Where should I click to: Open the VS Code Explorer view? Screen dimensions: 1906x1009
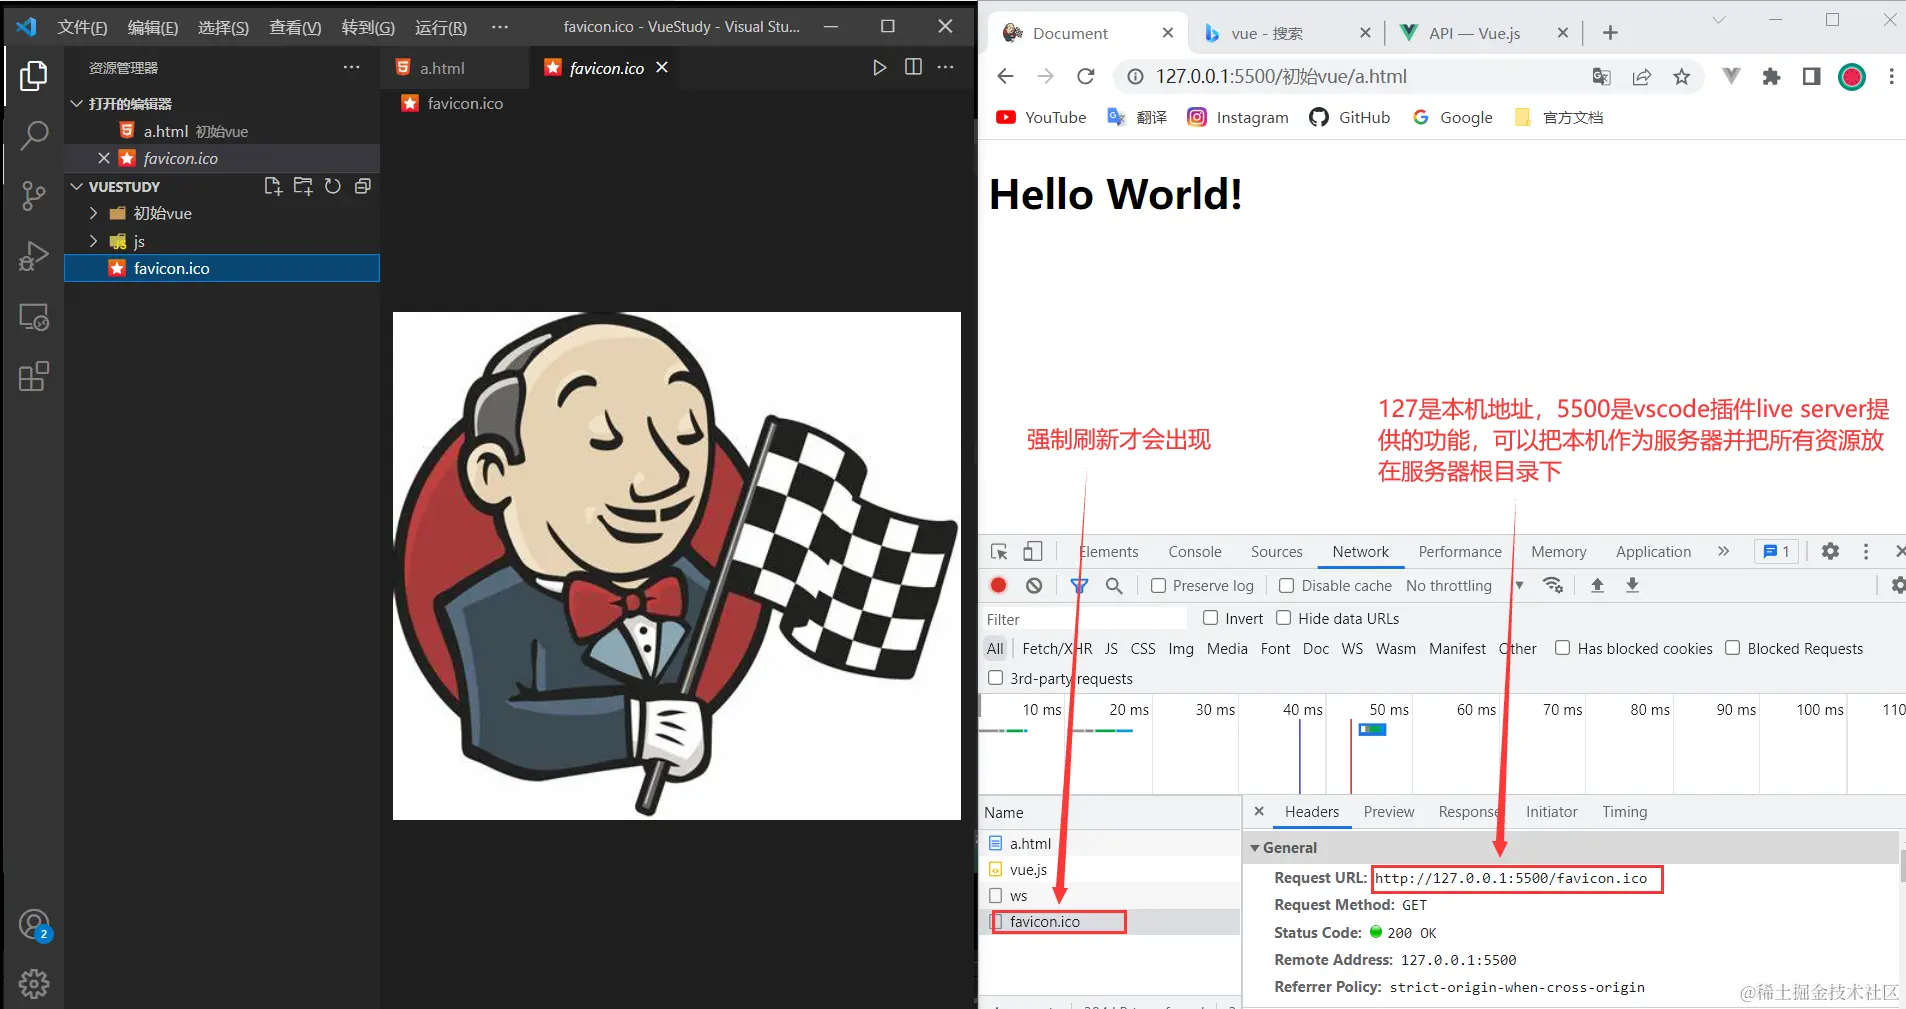(x=34, y=76)
